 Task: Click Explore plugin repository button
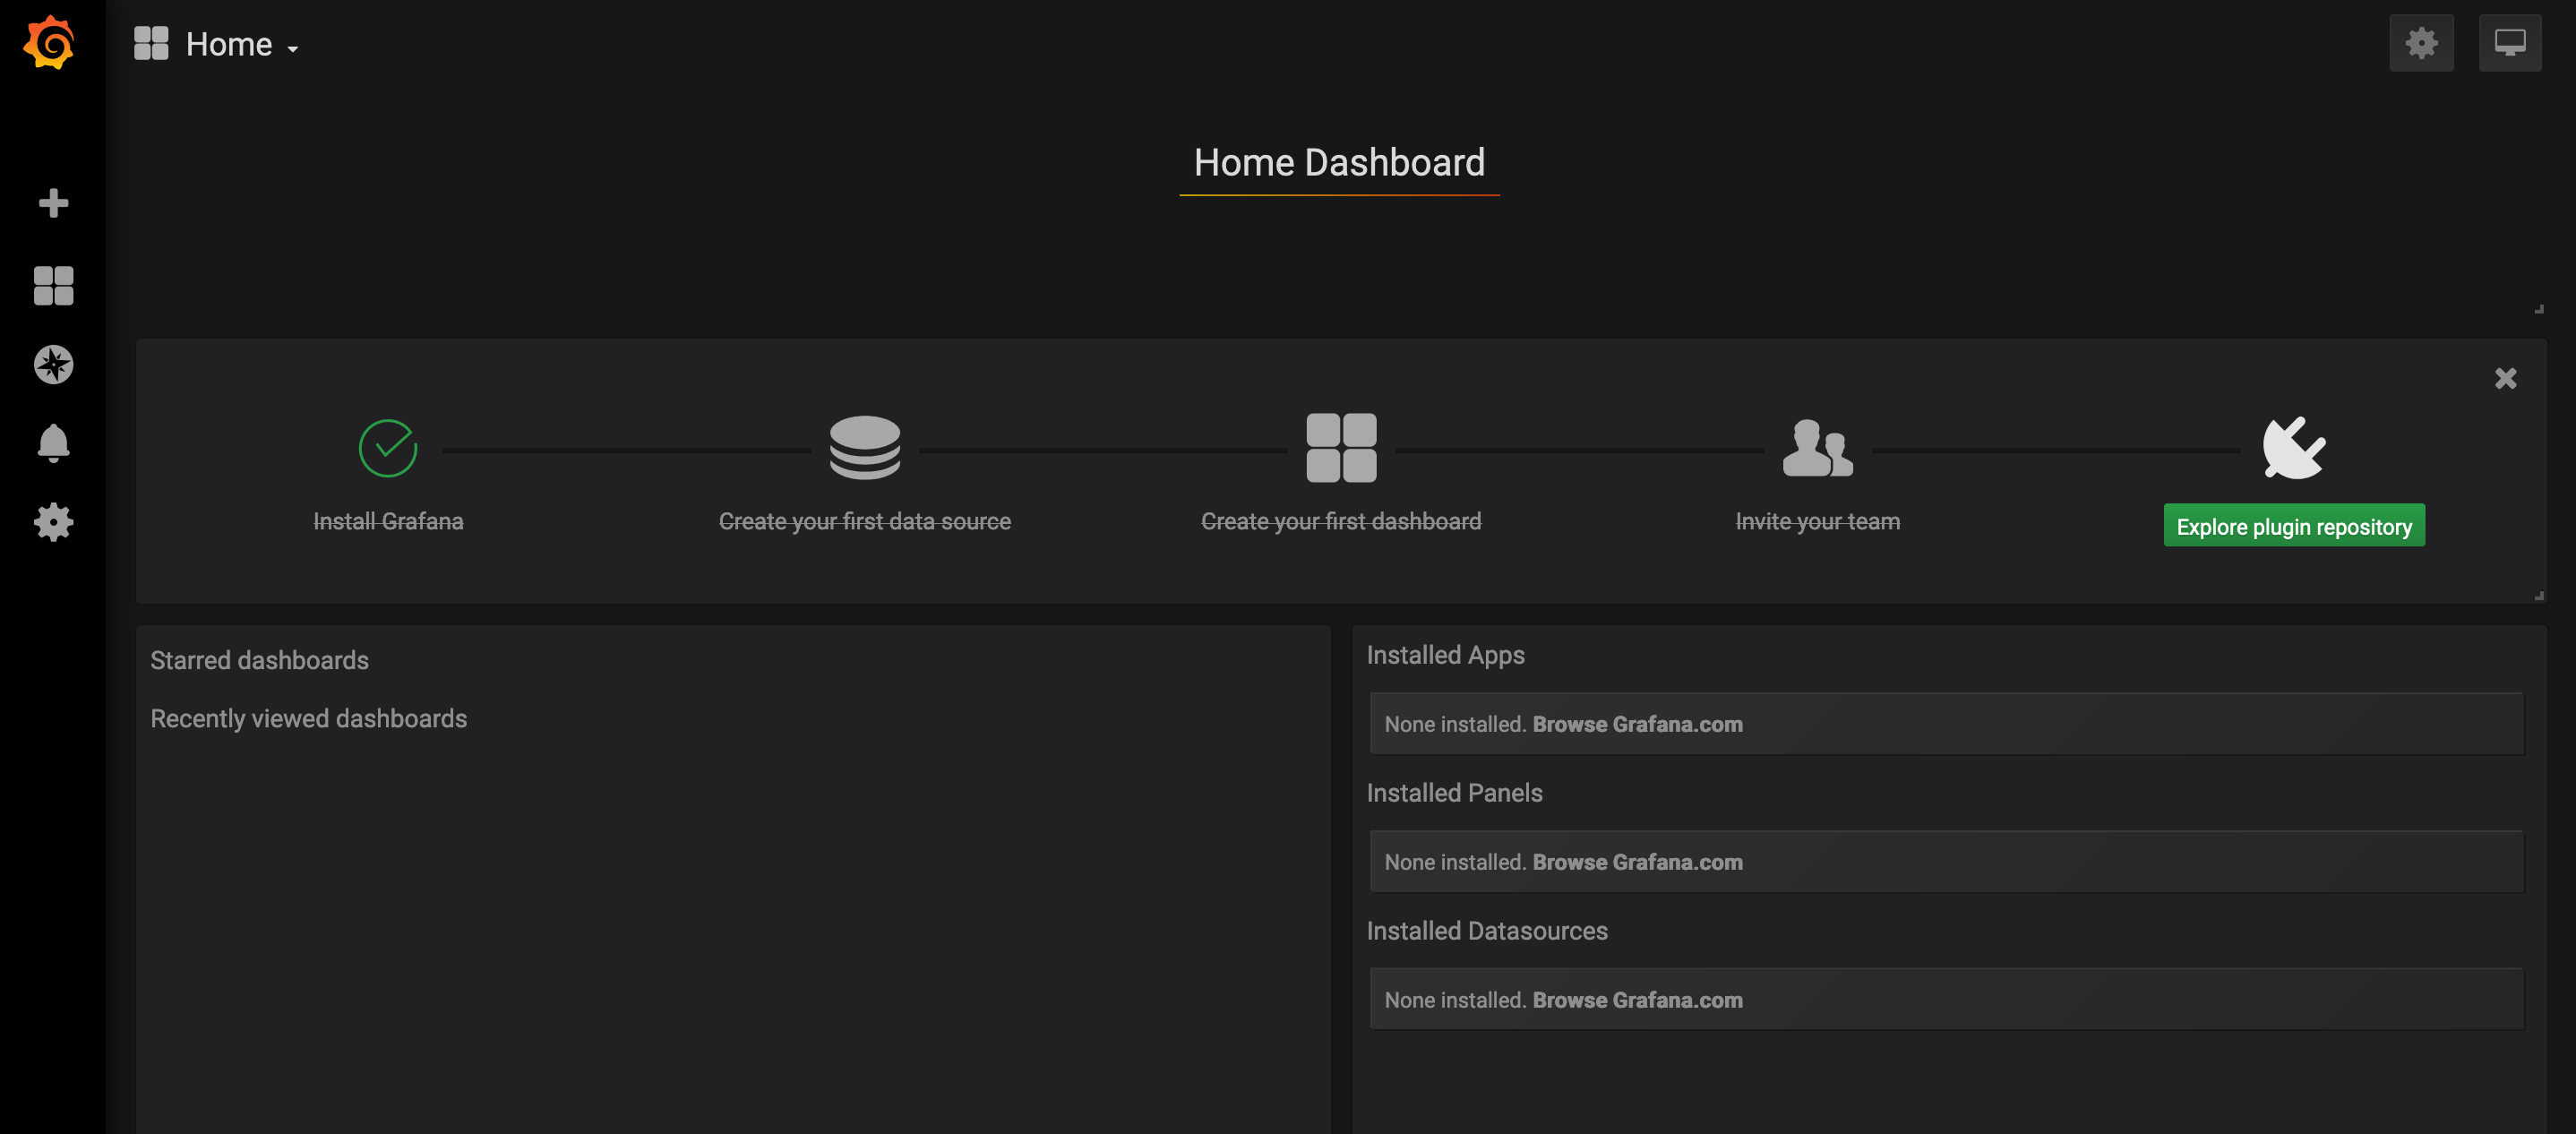pos(2294,526)
